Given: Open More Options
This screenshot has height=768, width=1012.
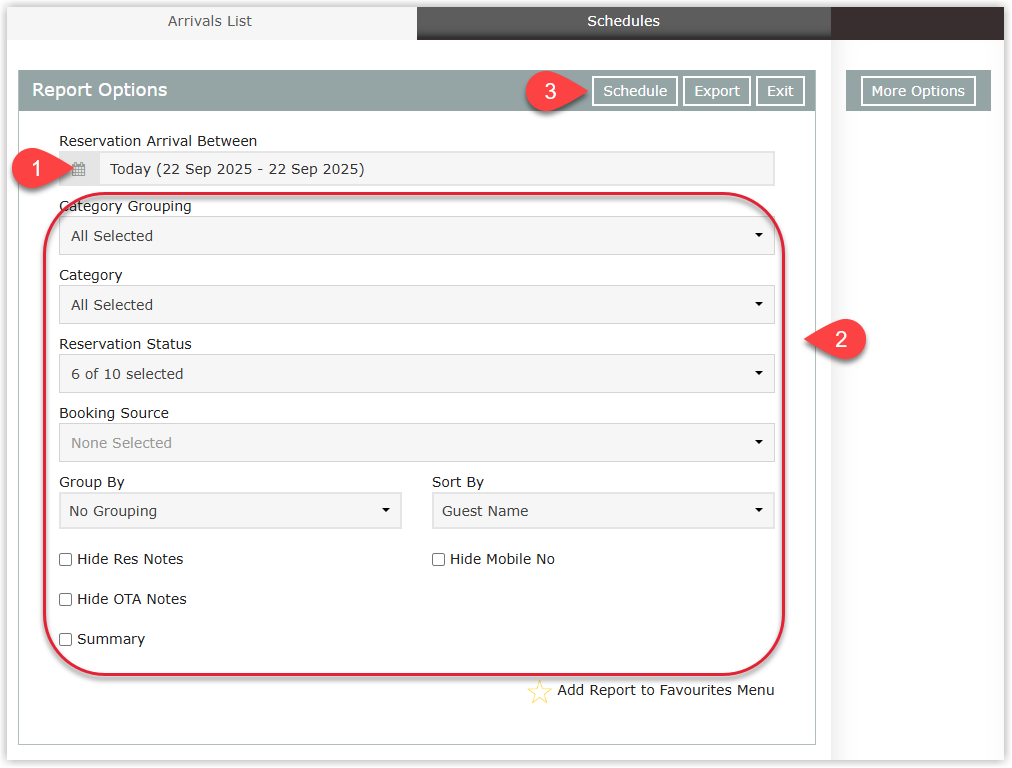Looking at the screenshot, I should [x=918, y=91].
